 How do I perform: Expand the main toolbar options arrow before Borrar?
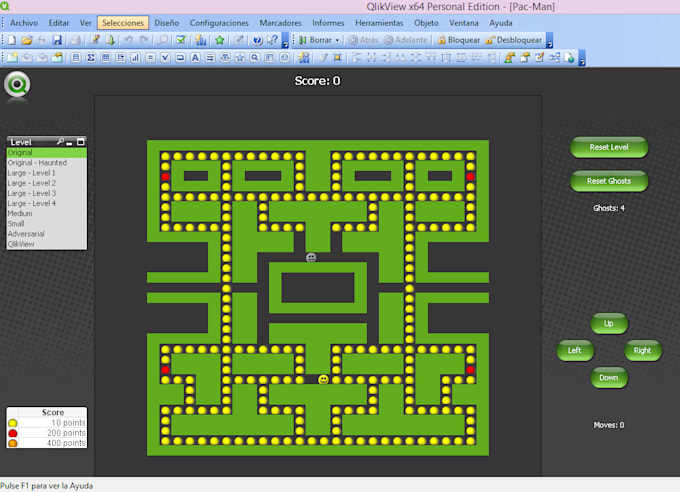tap(285, 41)
